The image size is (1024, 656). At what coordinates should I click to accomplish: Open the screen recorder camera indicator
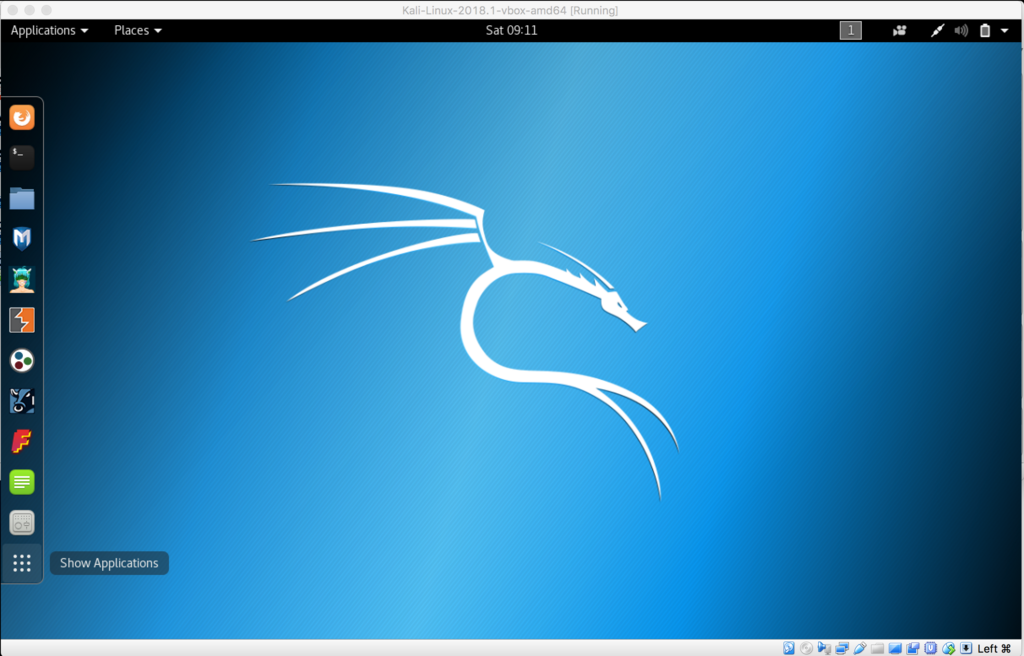[x=899, y=30]
